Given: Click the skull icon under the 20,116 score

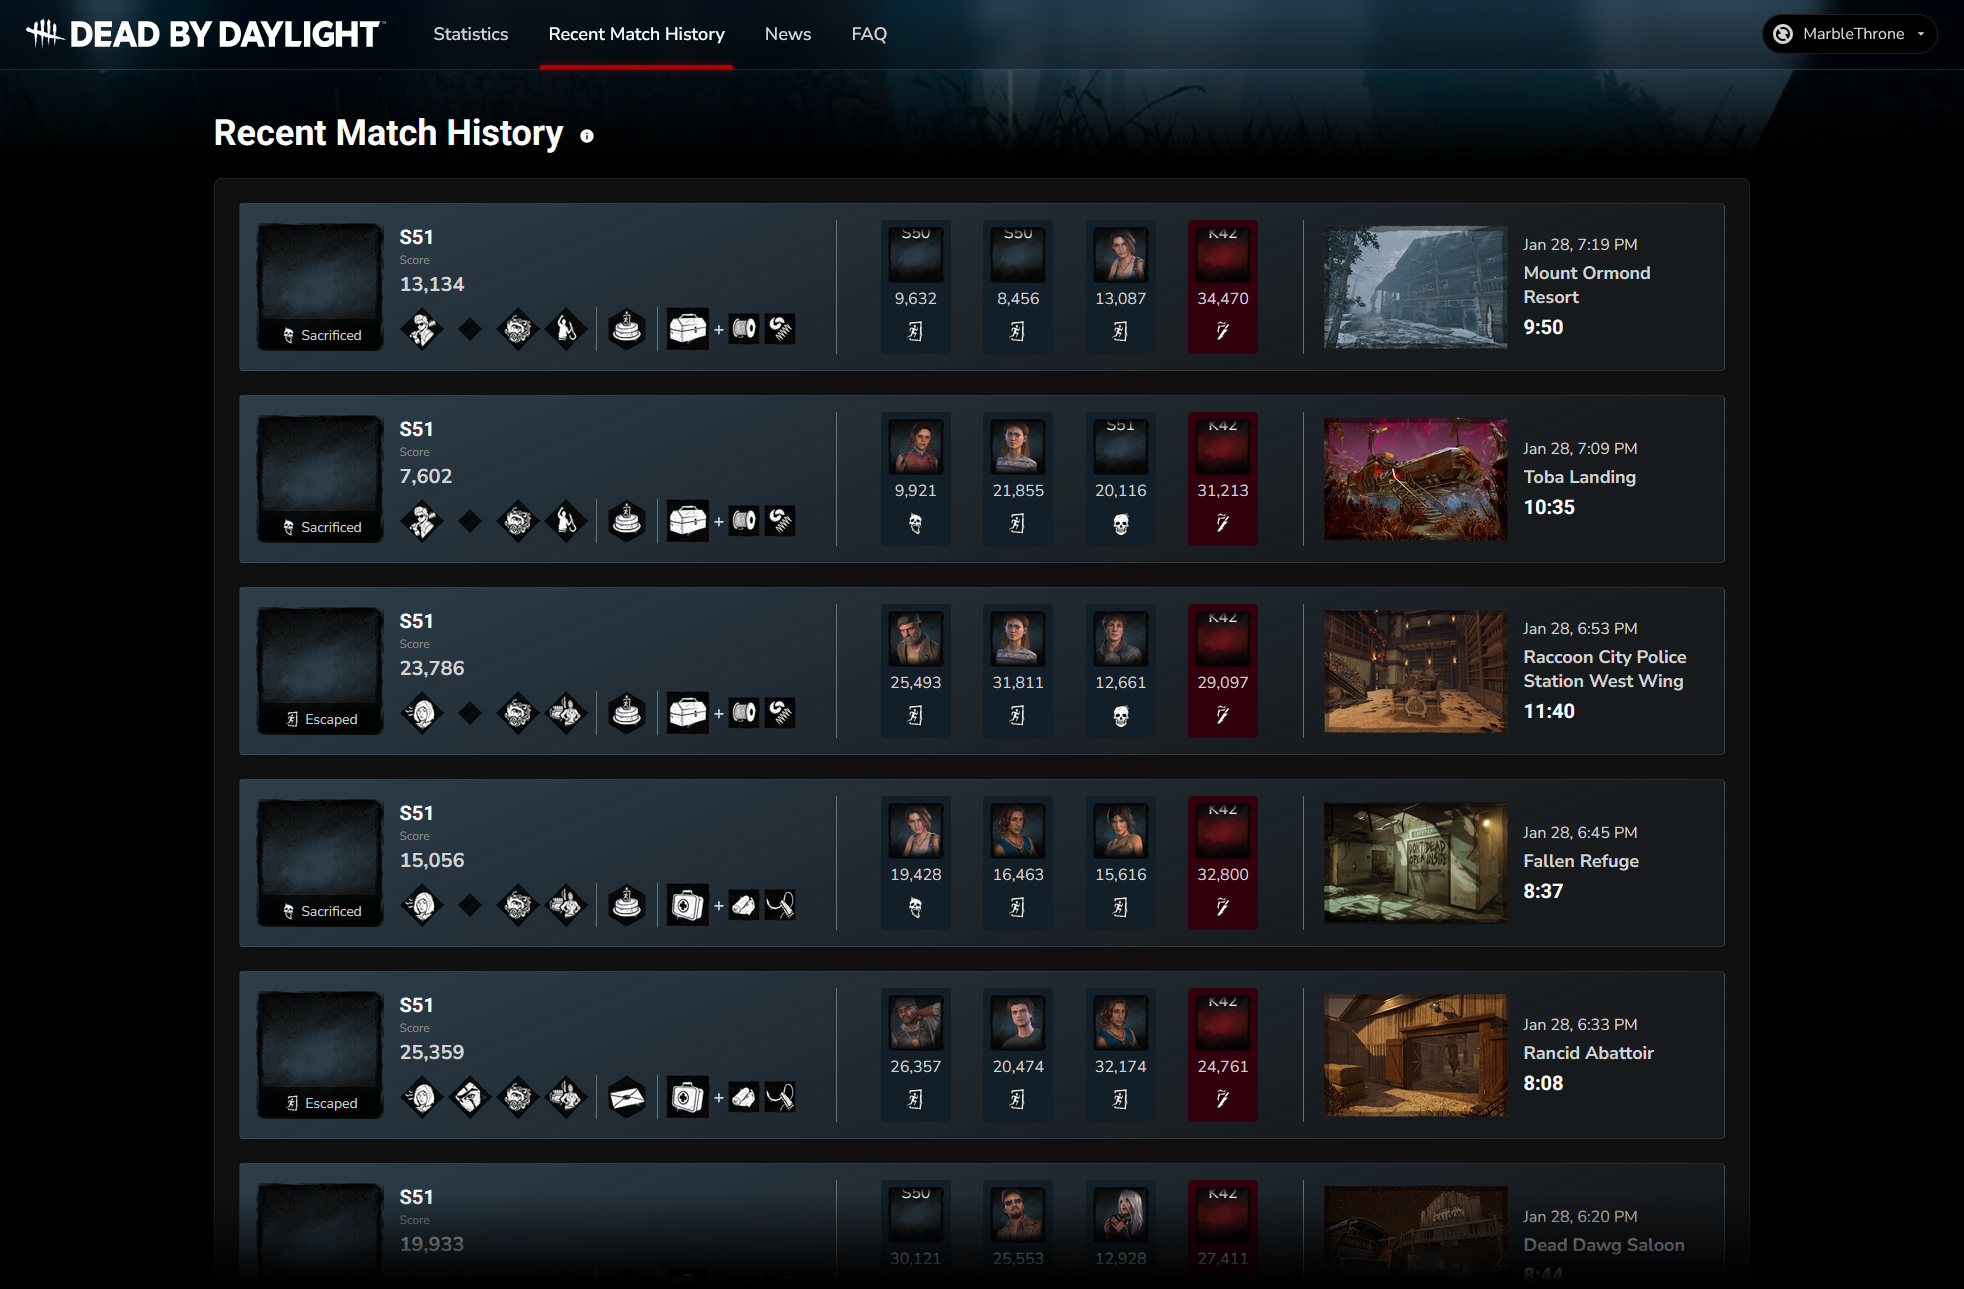Looking at the screenshot, I should (x=1121, y=524).
